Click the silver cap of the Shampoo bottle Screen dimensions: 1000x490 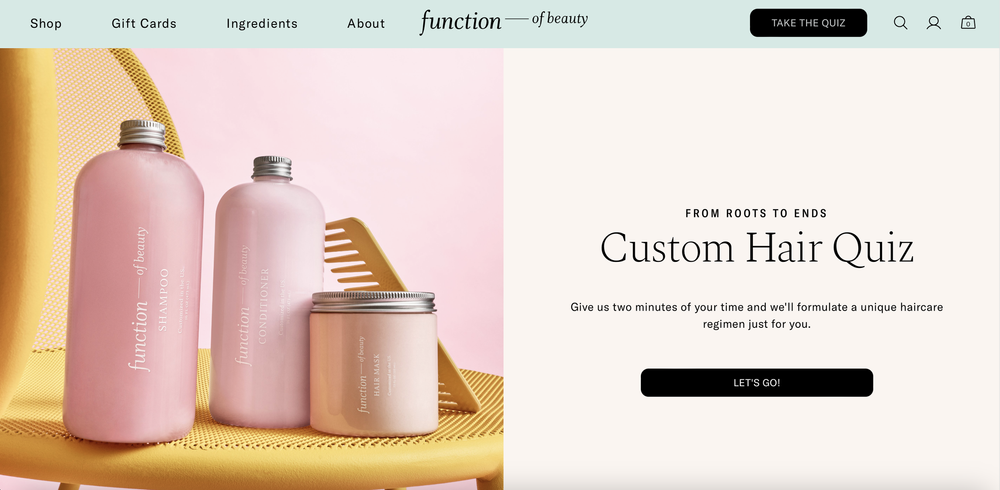142,133
